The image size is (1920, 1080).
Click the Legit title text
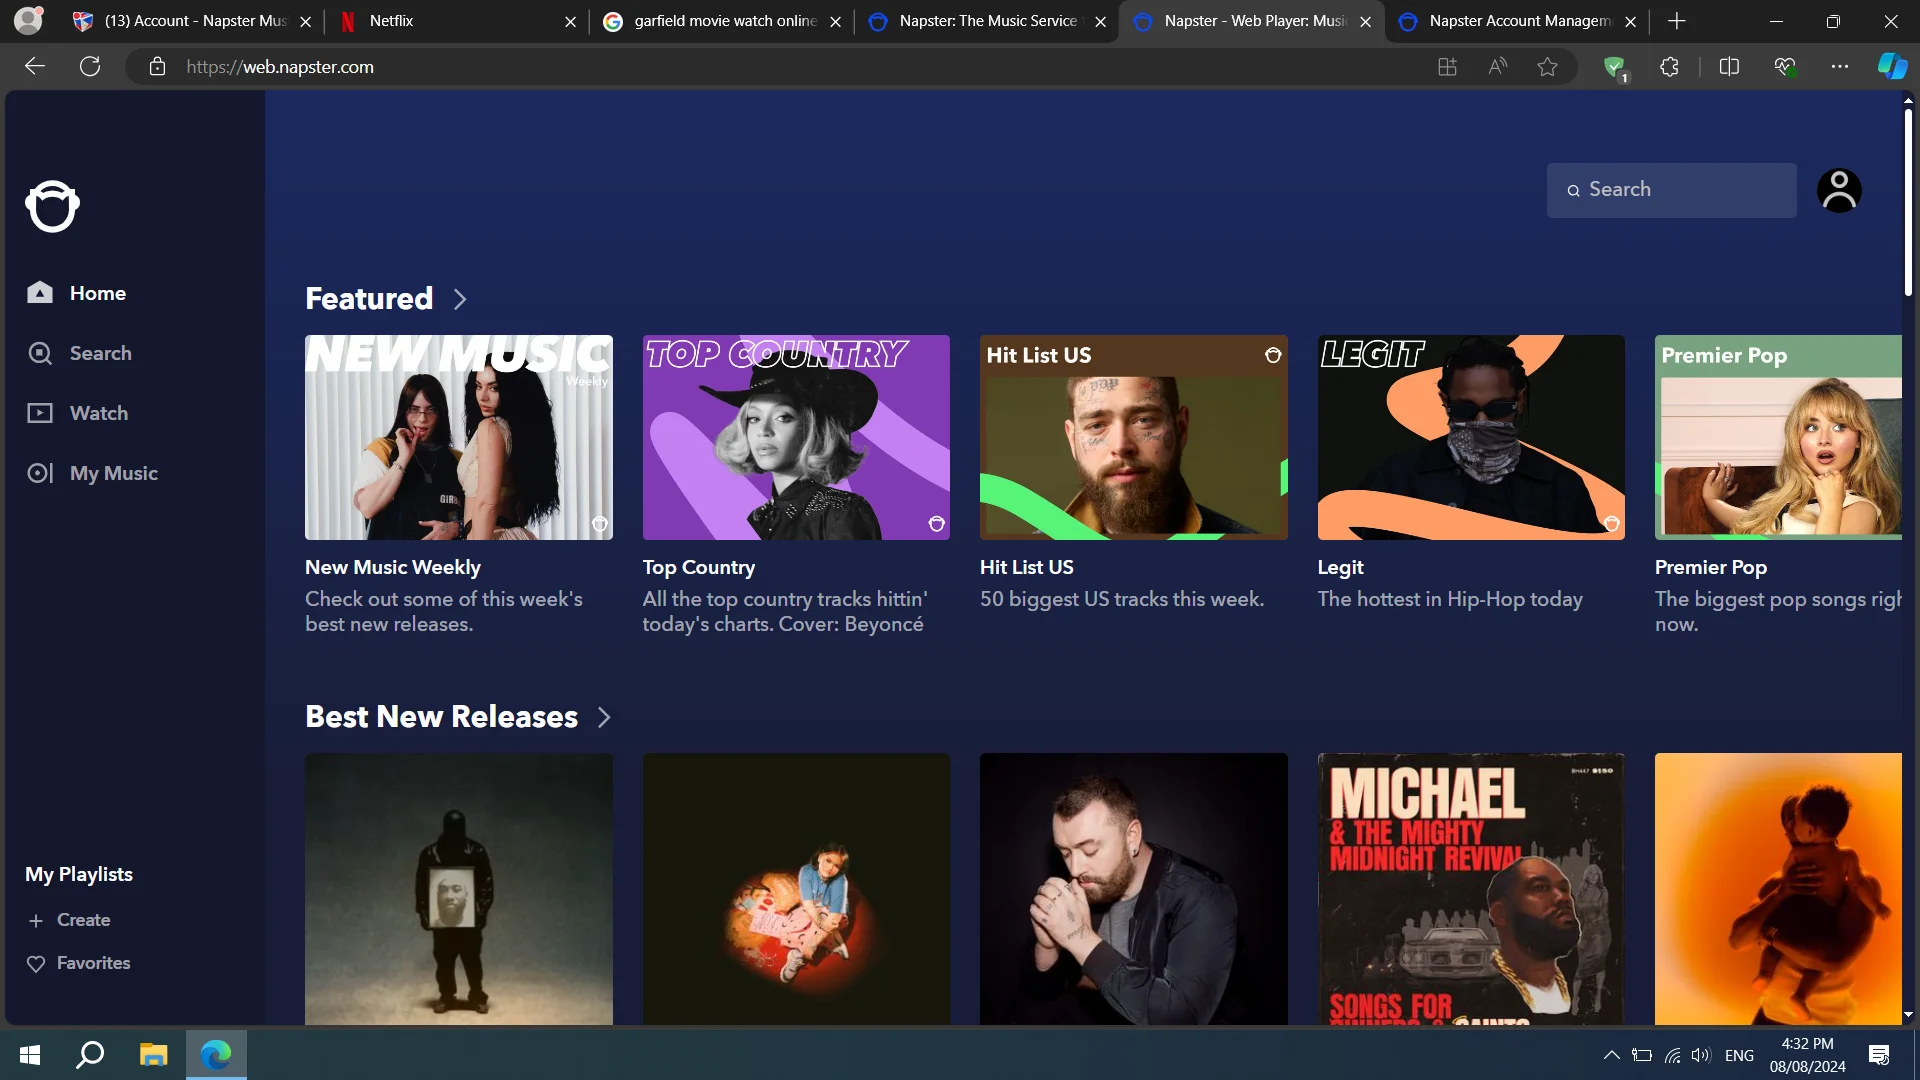coord(1341,567)
